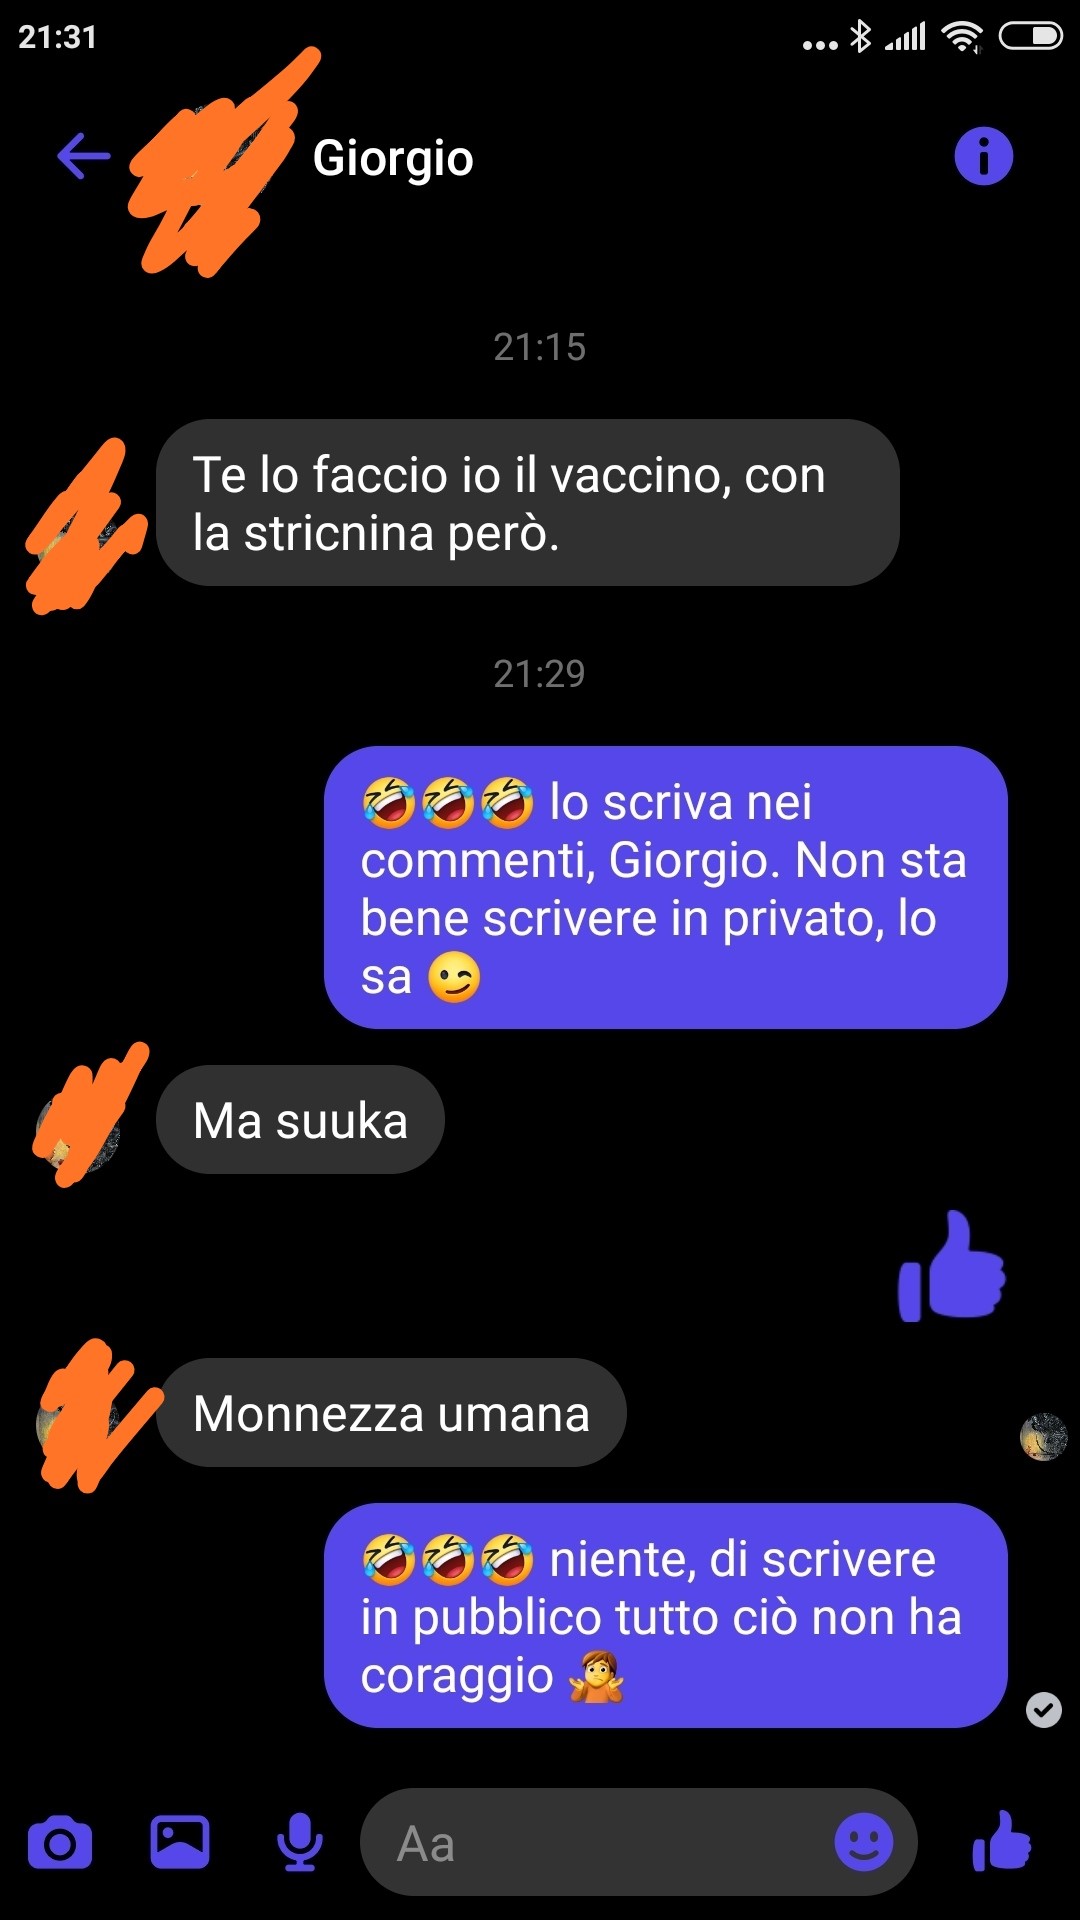
Task: Tap the sent thumbs-up sticker in chat
Action: [951, 1266]
